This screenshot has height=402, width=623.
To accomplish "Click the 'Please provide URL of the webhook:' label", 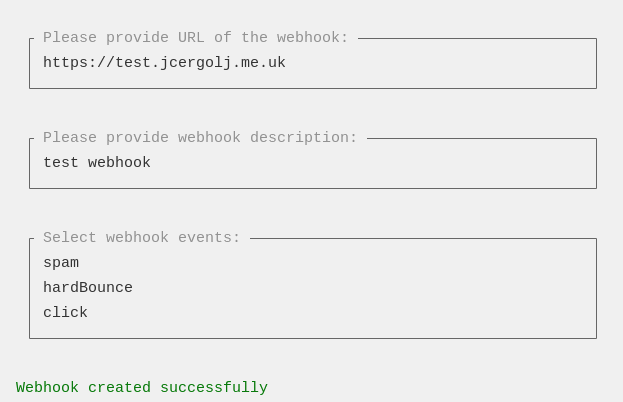I will (195, 38).
